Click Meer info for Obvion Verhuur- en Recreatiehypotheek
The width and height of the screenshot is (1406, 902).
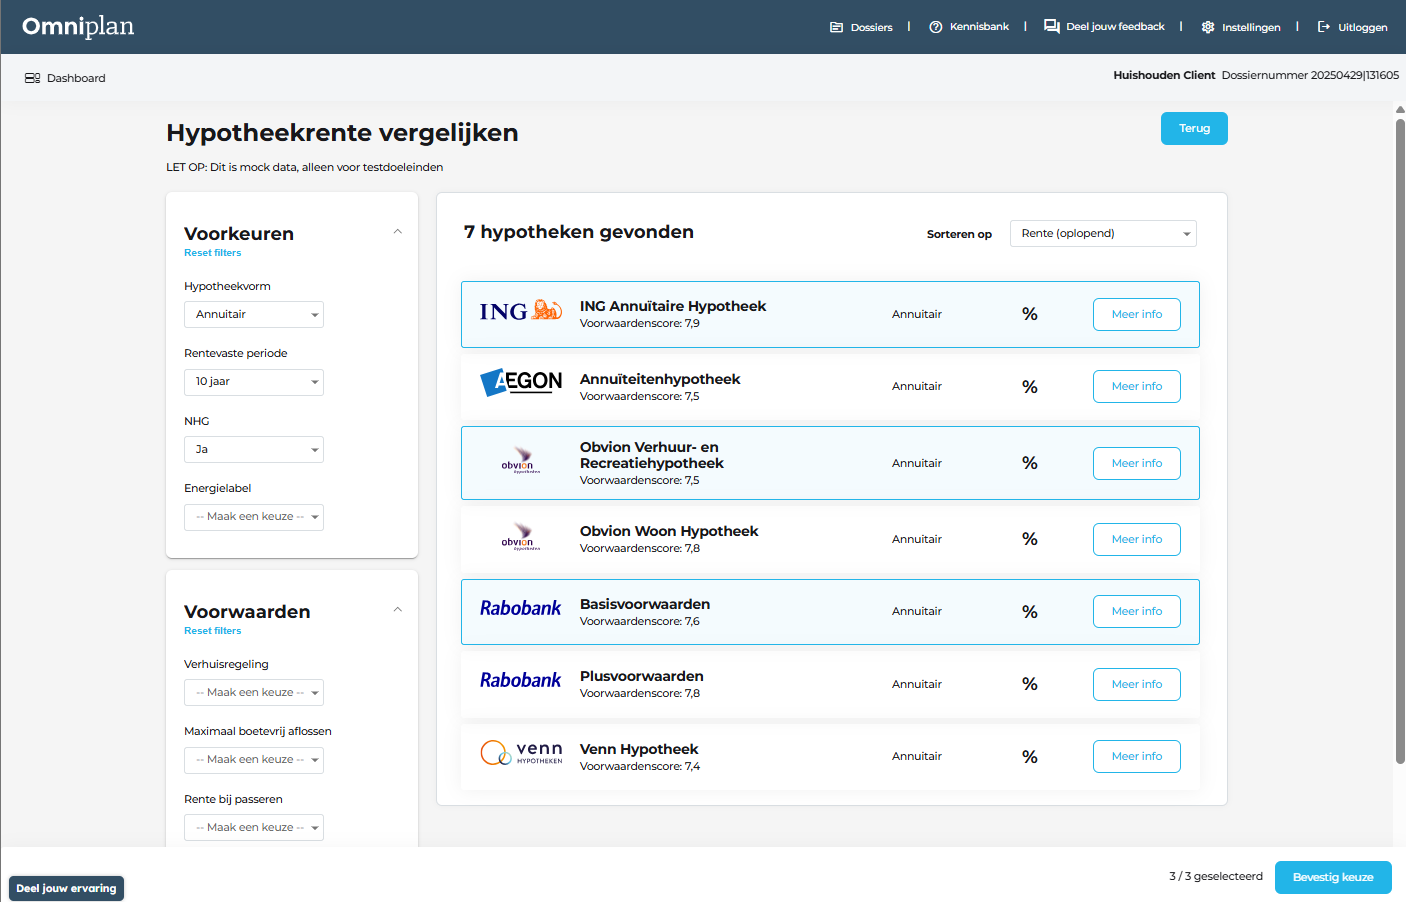[x=1137, y=463]
